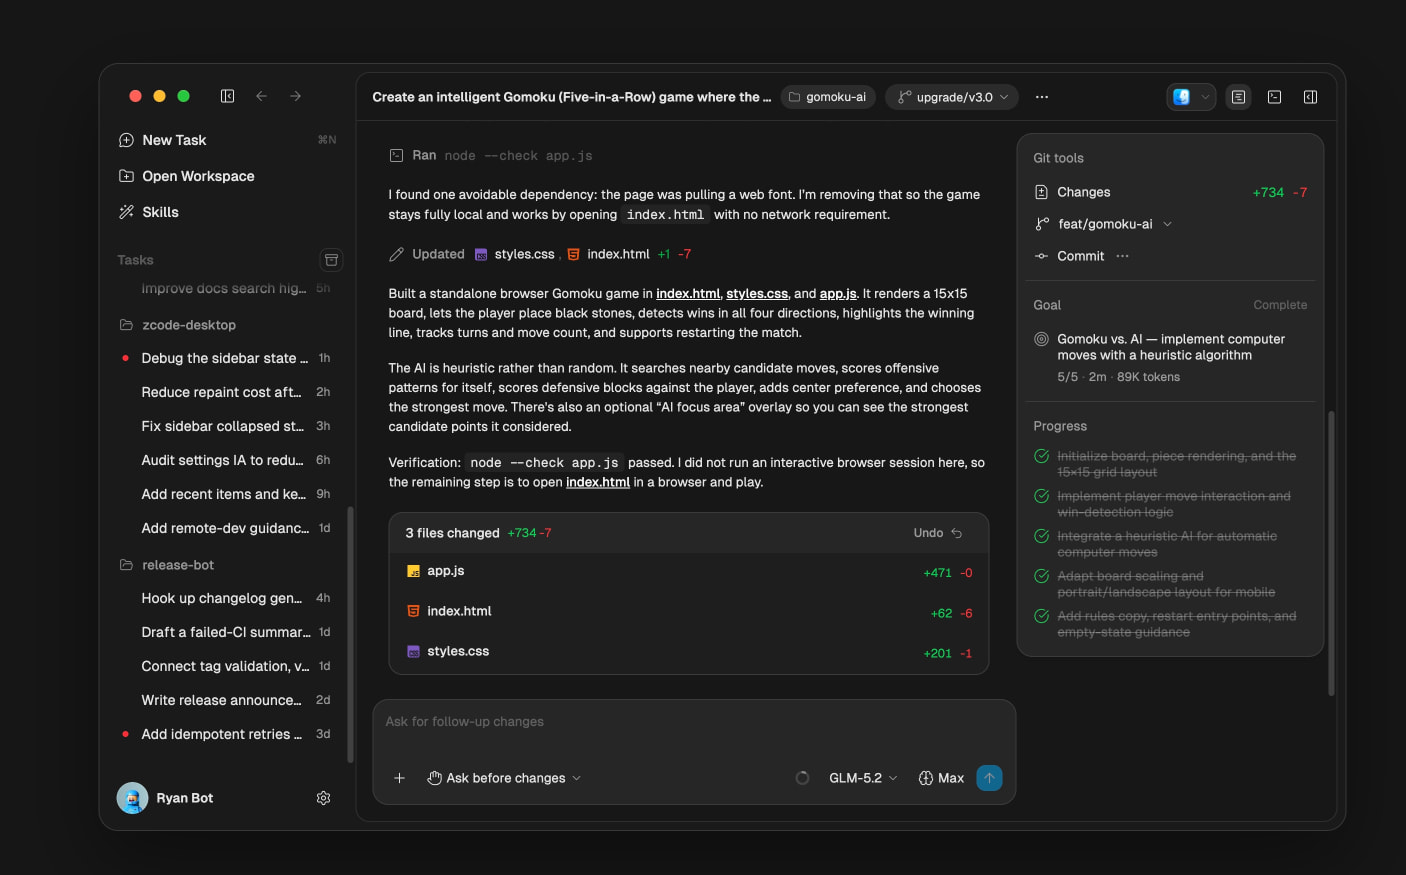
Task: Follow the app.js link in summary paragraph
Action: (838, 293)
